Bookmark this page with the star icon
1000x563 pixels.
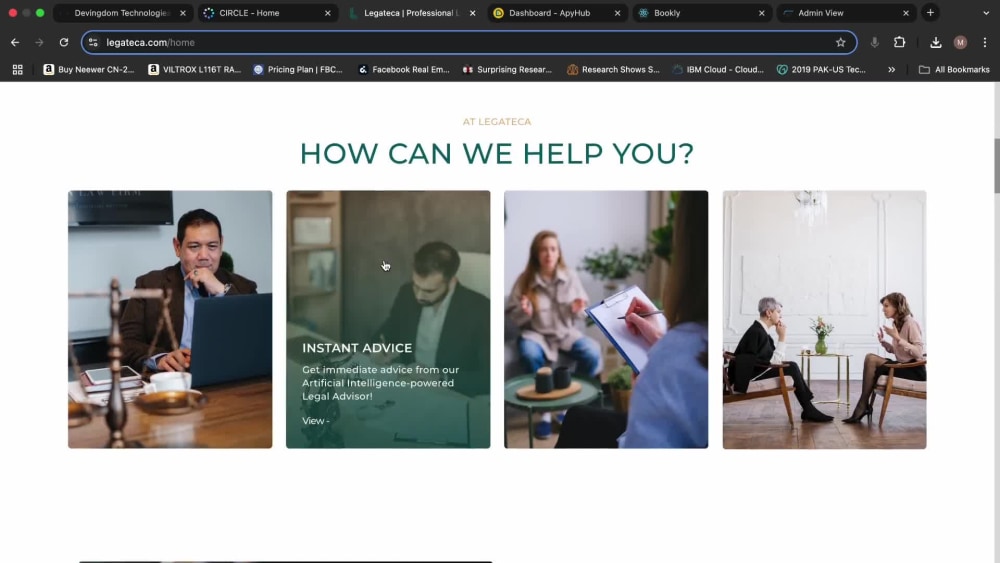[x=841, y=42]
